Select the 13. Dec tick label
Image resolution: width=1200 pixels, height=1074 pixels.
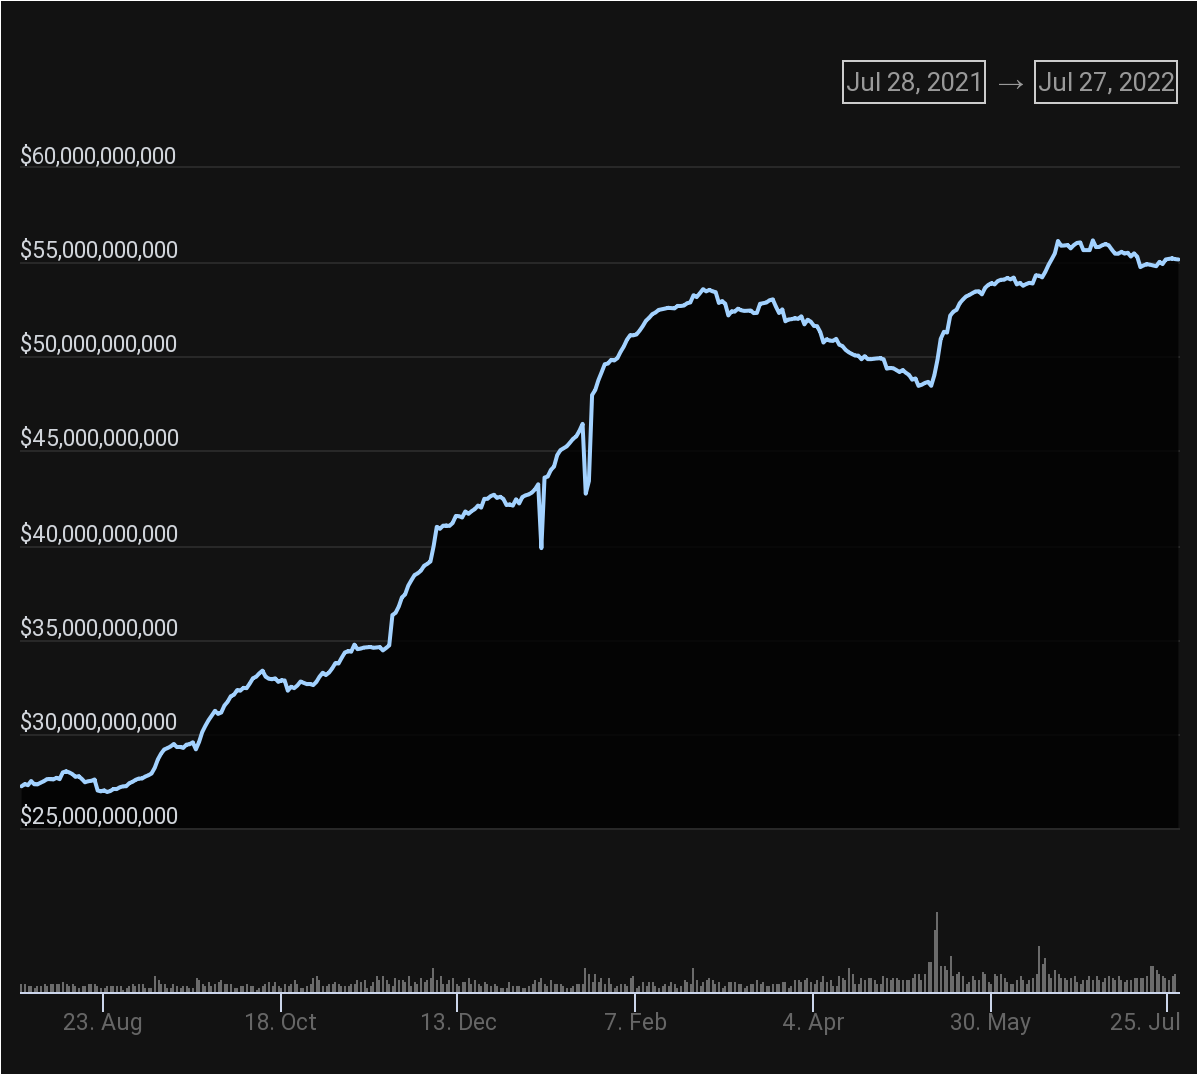pyautogui.click(x=458, y=1022)
